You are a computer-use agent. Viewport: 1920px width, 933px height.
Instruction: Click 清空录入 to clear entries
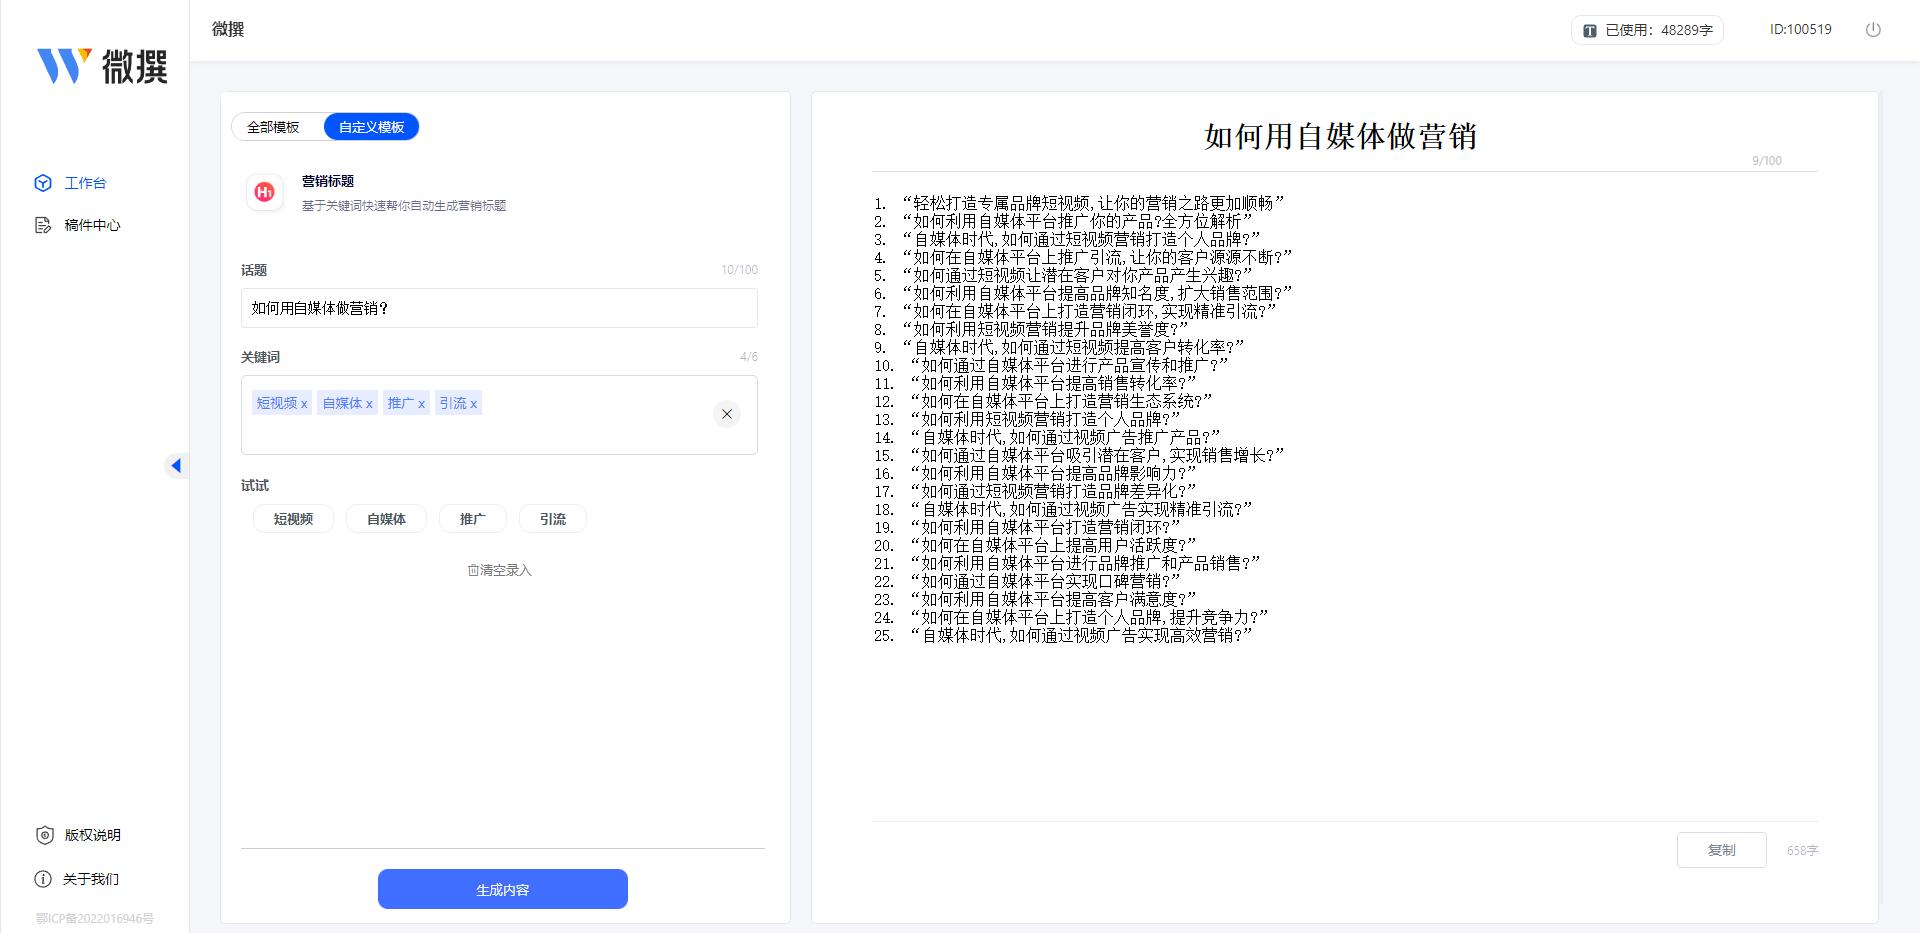(x=498, y=570)
